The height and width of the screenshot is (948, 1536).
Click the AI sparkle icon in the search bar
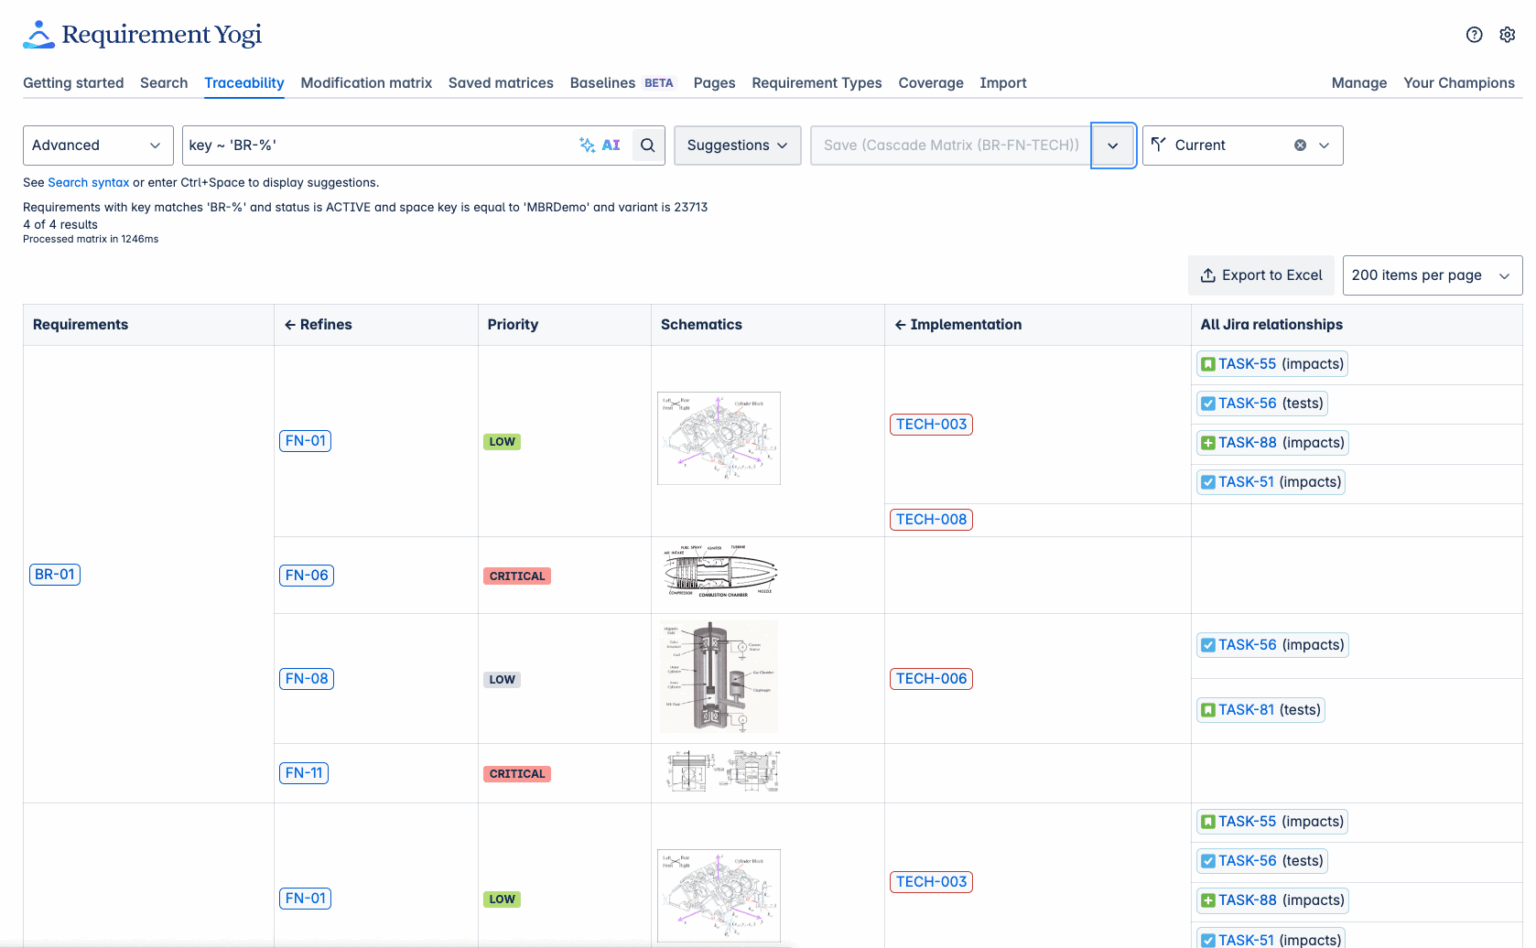(588, 145)
